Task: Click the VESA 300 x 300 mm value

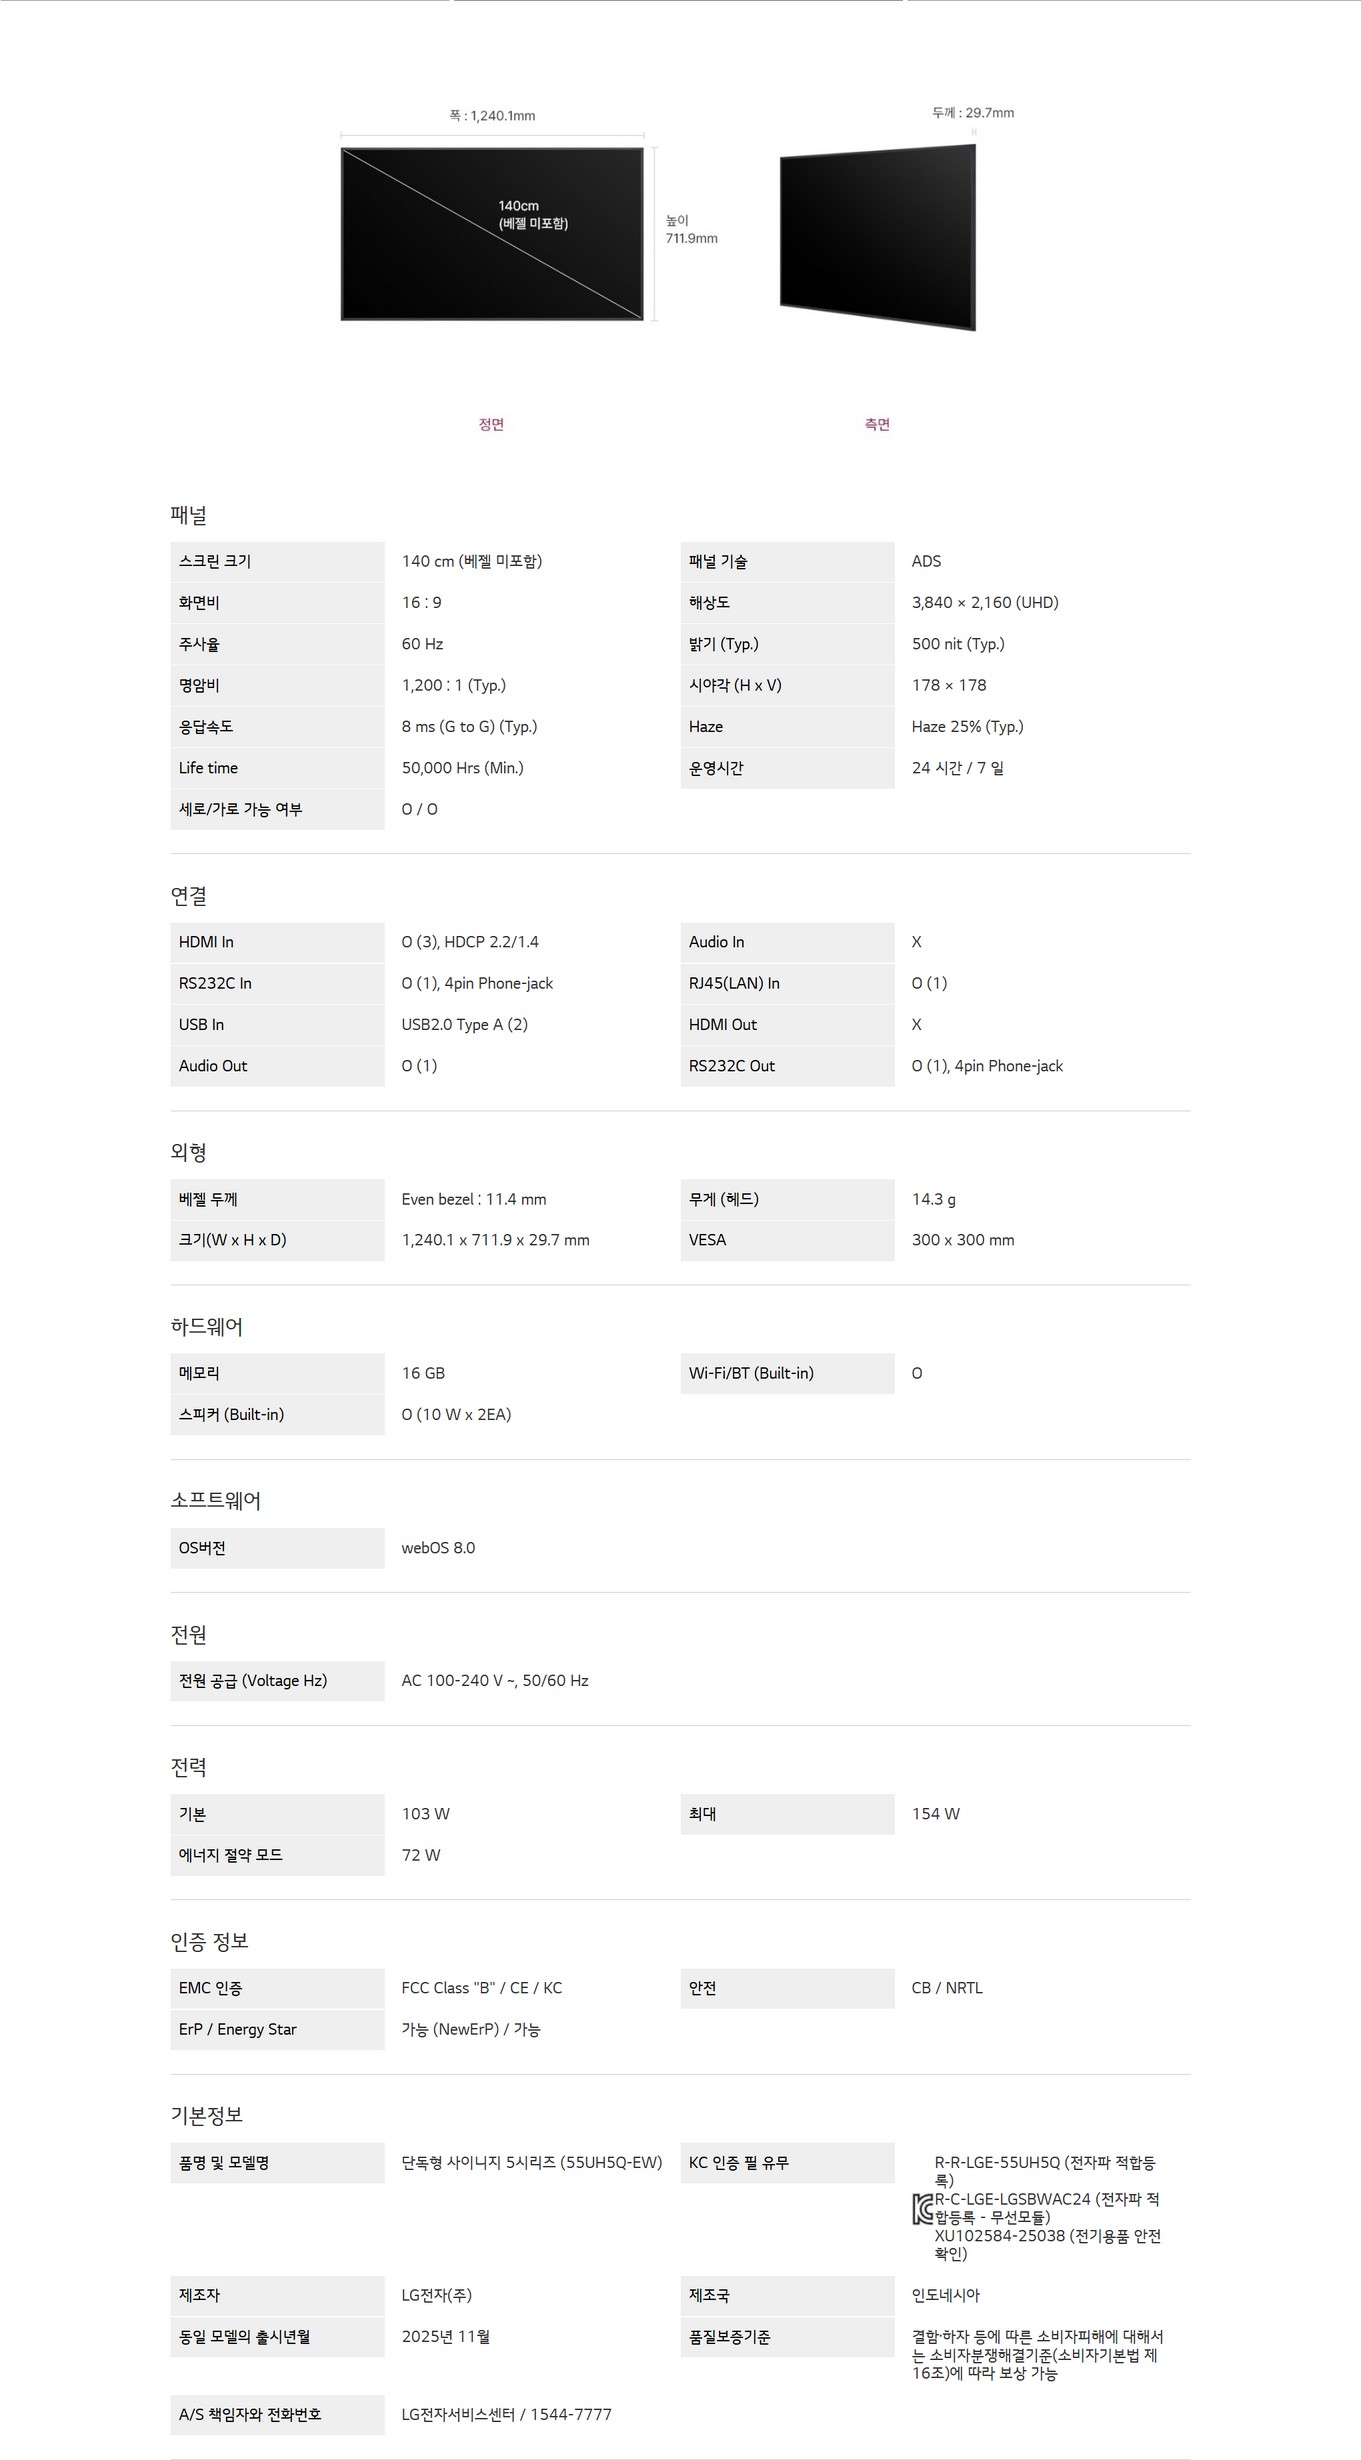Action: coord(963,1240)
